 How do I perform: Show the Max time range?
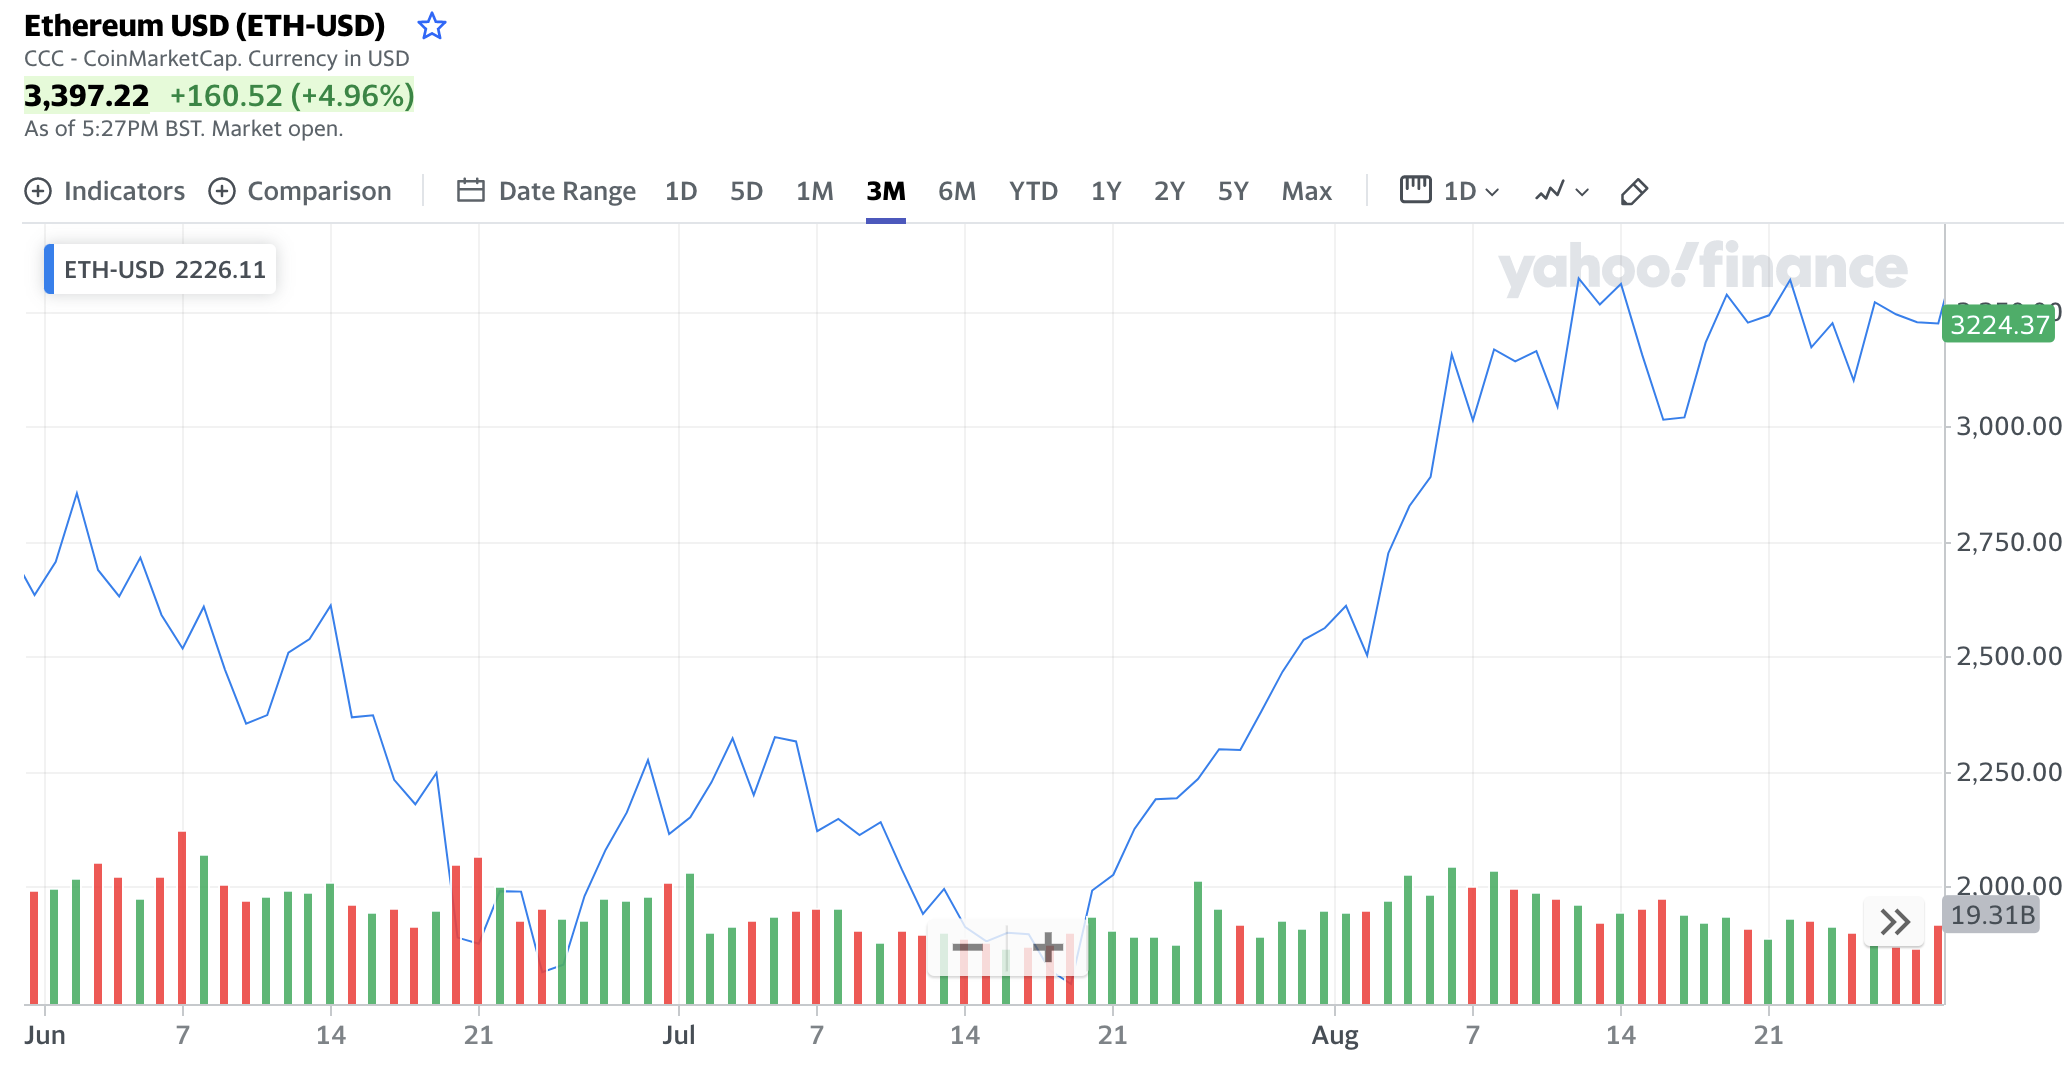pyautogui.click(x=1306, y=191)
